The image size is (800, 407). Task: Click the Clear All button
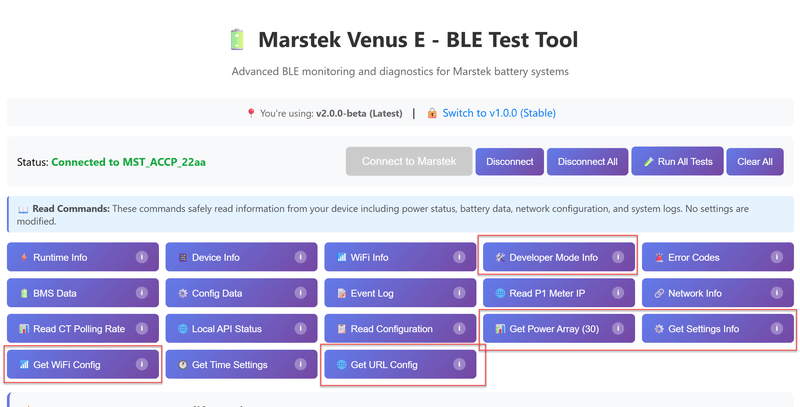755,162
